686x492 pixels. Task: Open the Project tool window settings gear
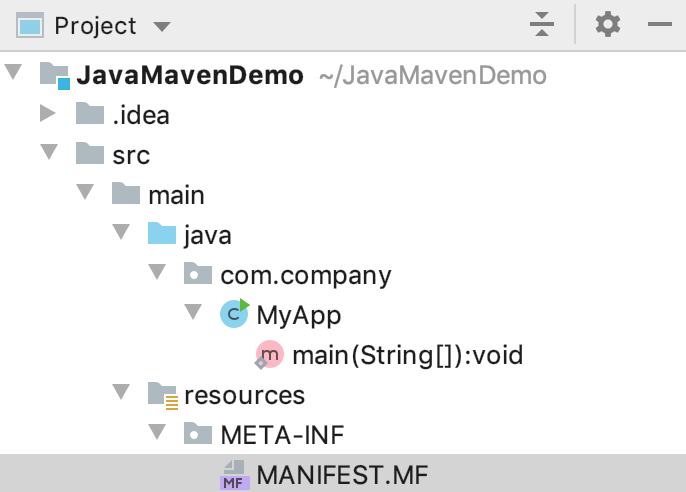[608, 25]
